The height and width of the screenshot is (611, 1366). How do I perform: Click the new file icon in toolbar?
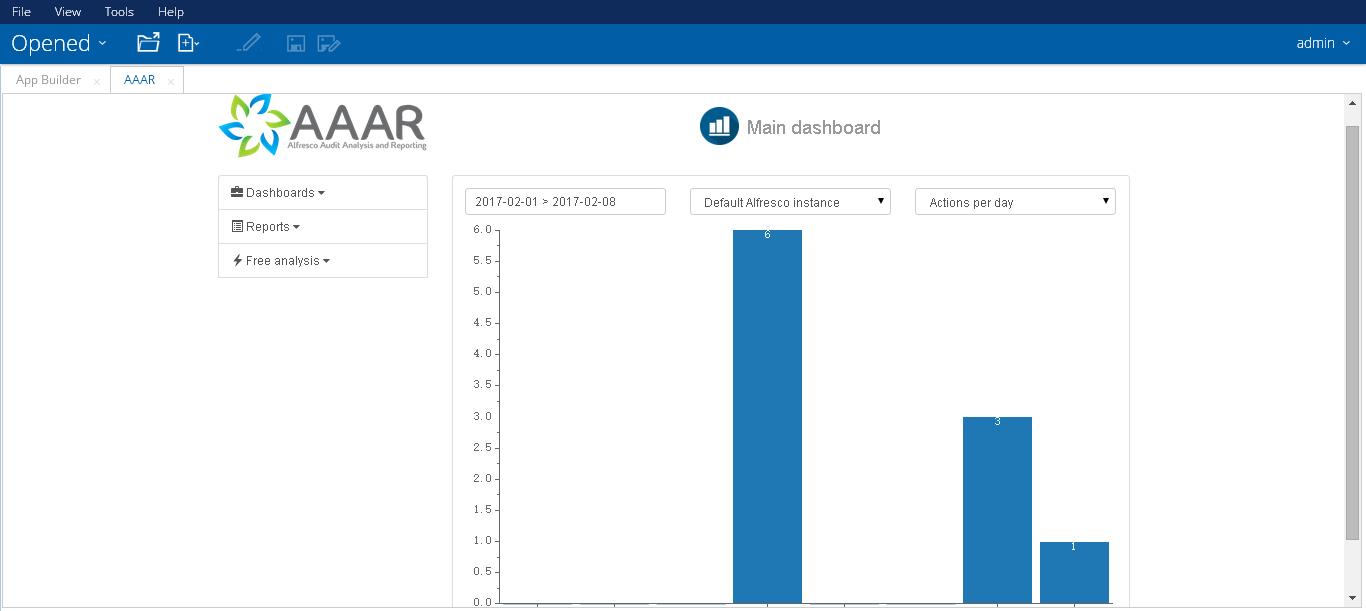(x=187, y=43)
